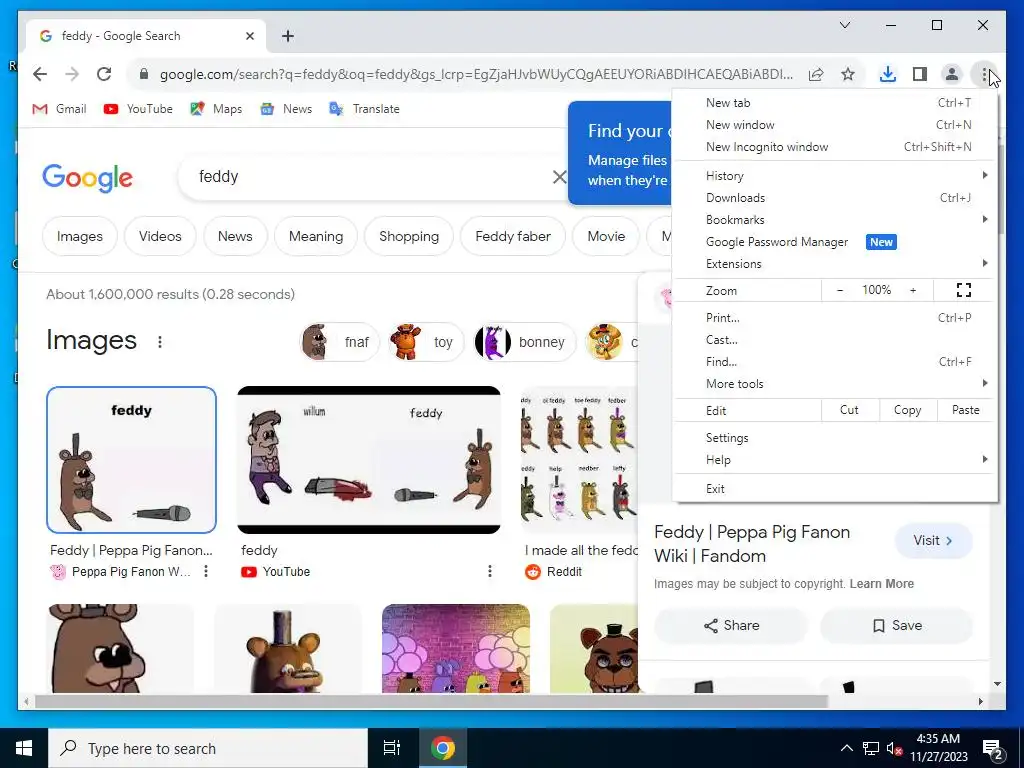Toggle the side panel icon
1024x768 pixels.
pyautogui.click(x=920, y=74)
